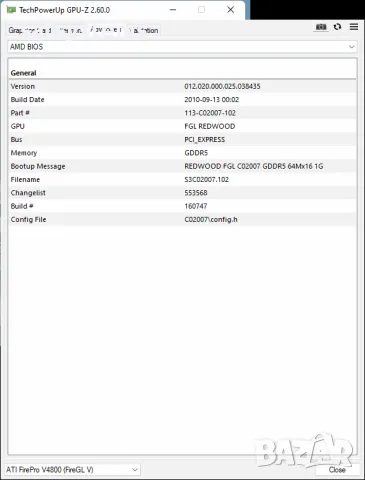
Task: Click the Build Date row label
Action: pos(27,100)
